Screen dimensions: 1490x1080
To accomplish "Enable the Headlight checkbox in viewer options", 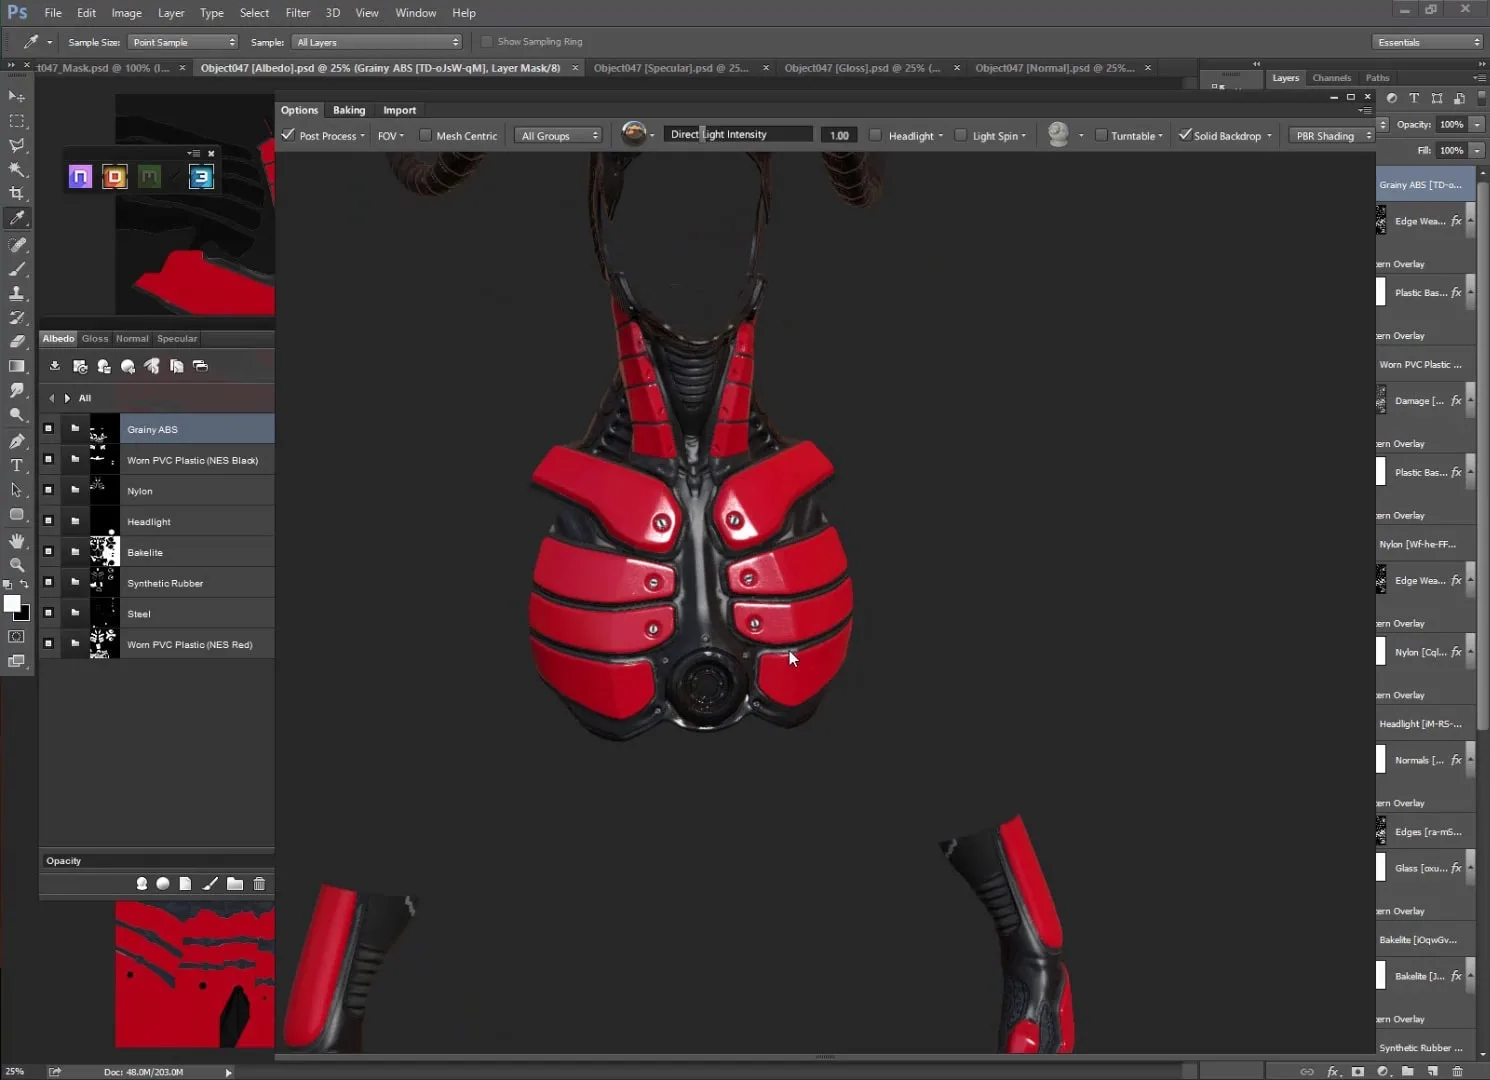I will tap(876, 135).
